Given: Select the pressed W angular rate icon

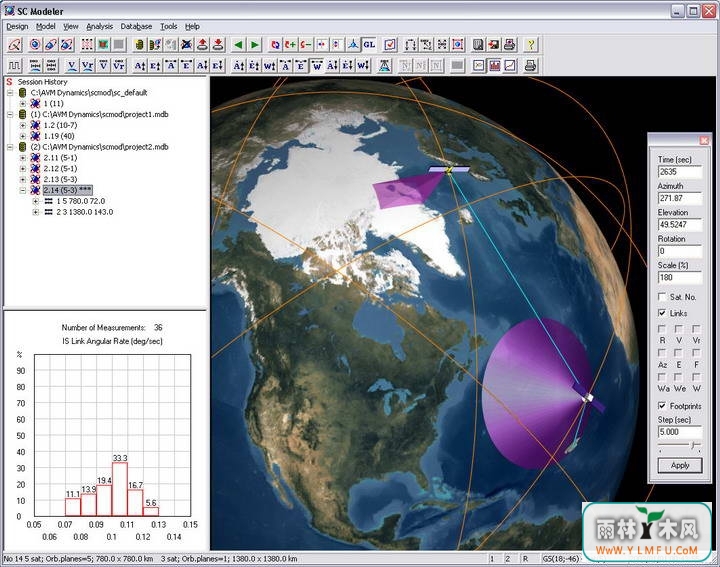Looking at the screenshot, I should tap(317, 66).
